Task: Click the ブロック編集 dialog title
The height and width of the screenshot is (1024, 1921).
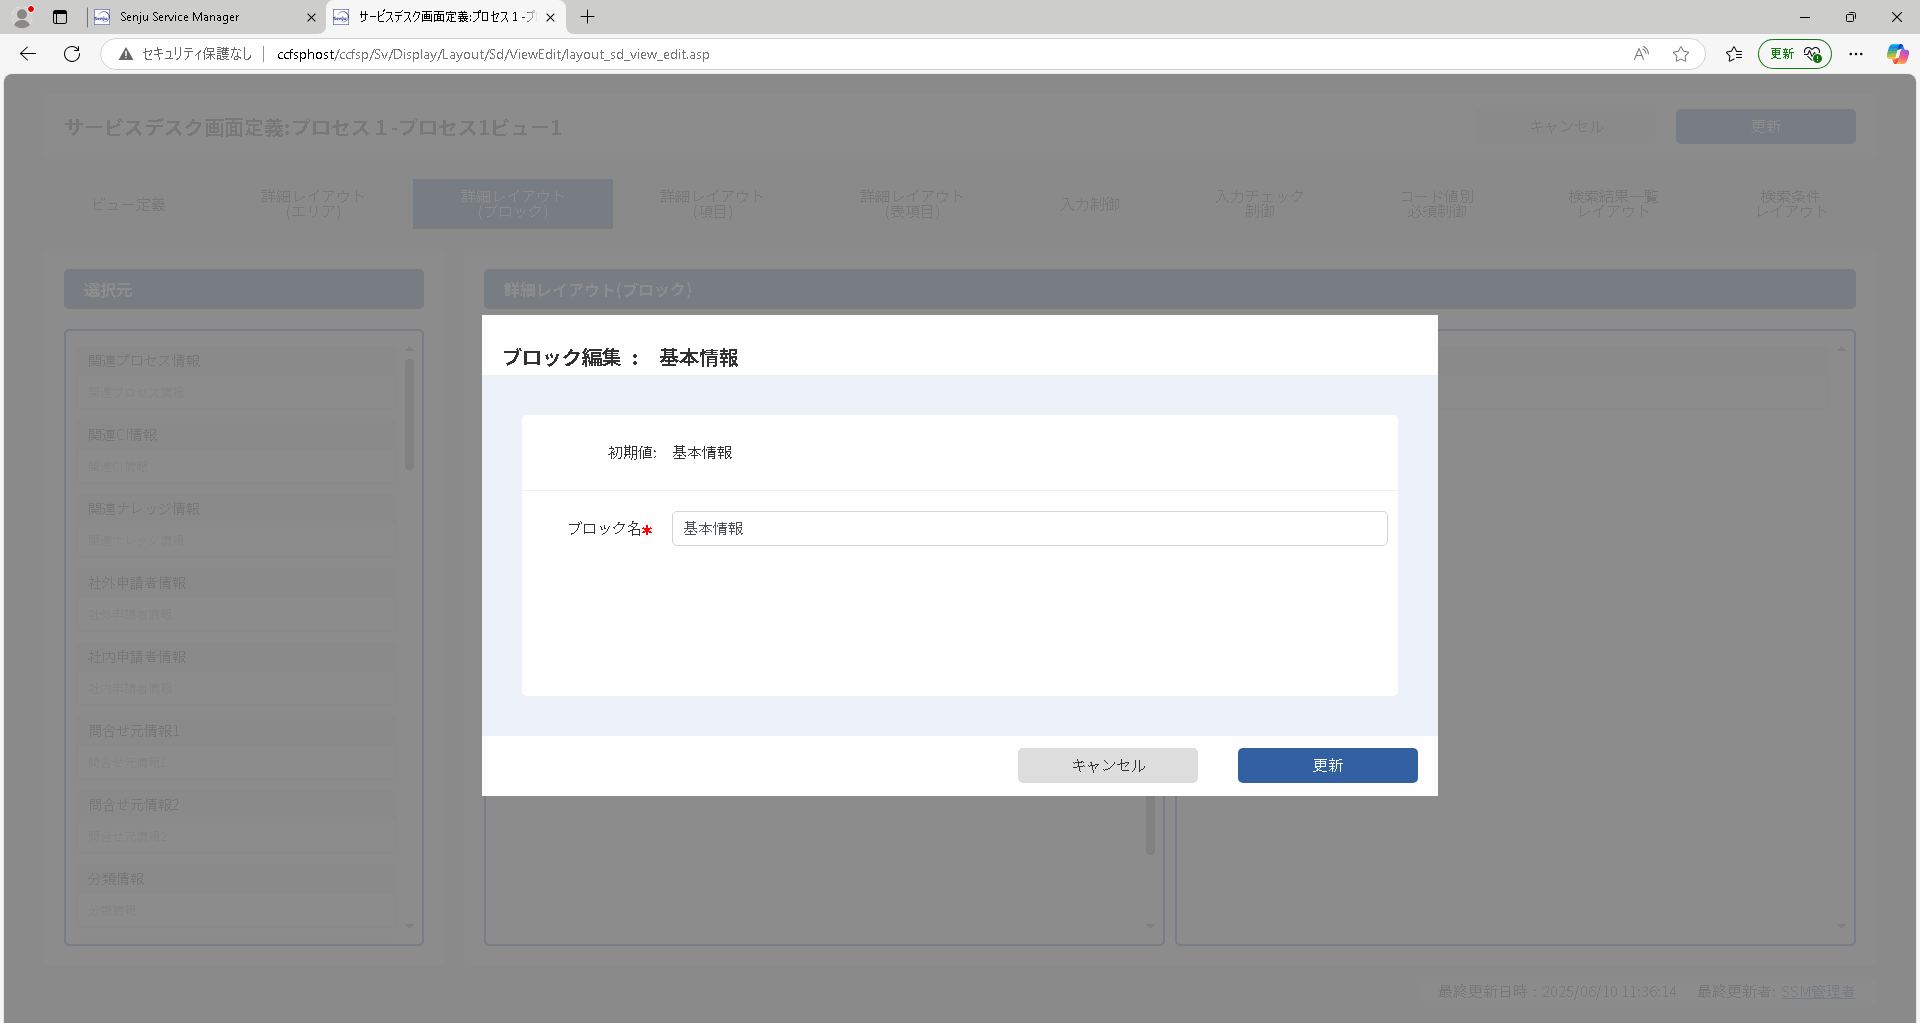Action: pyautogui.click(x=620, y=358)
